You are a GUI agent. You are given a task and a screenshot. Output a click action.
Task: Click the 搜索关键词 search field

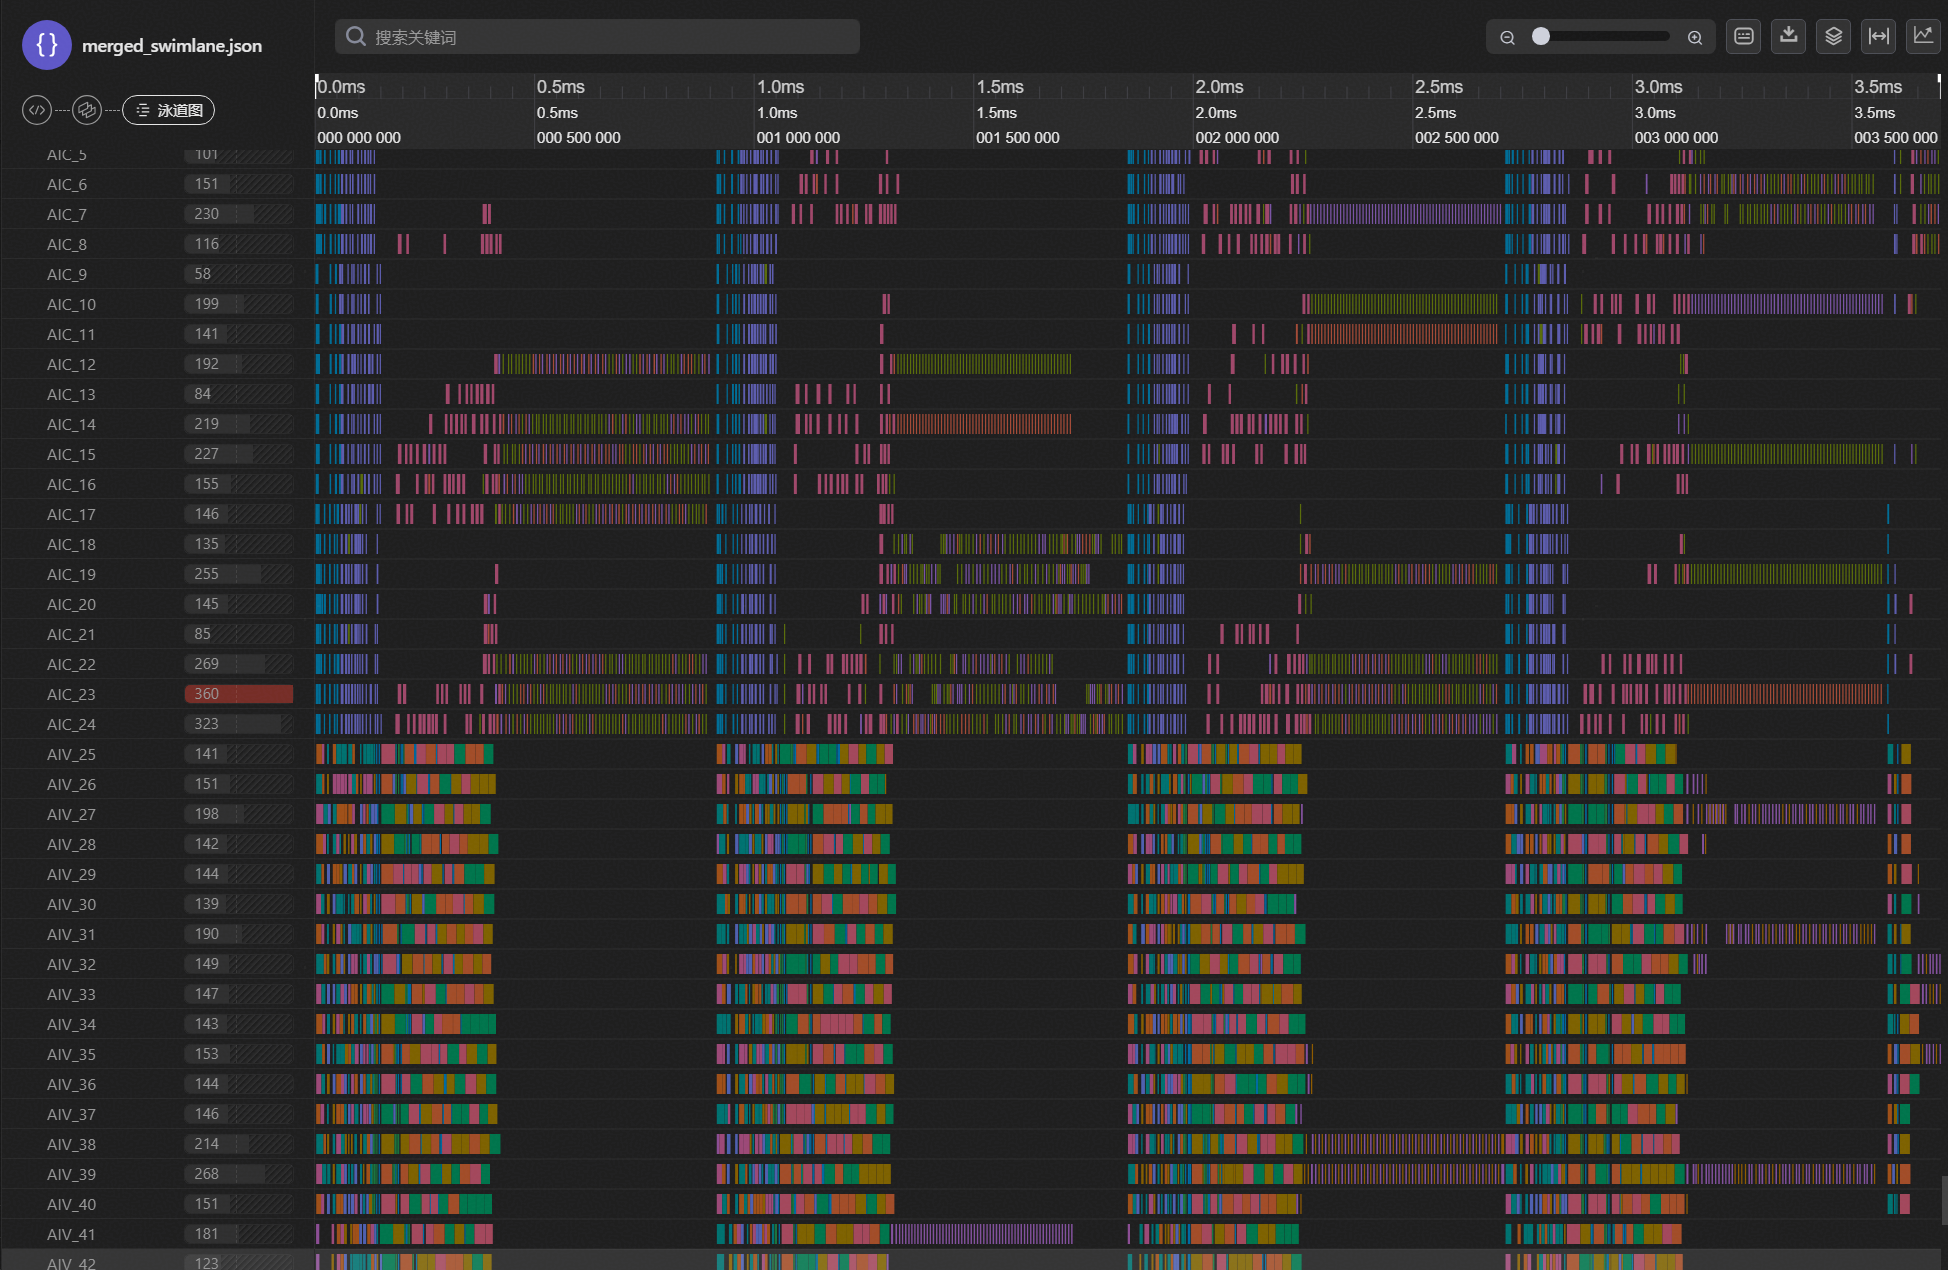[598, 37]
